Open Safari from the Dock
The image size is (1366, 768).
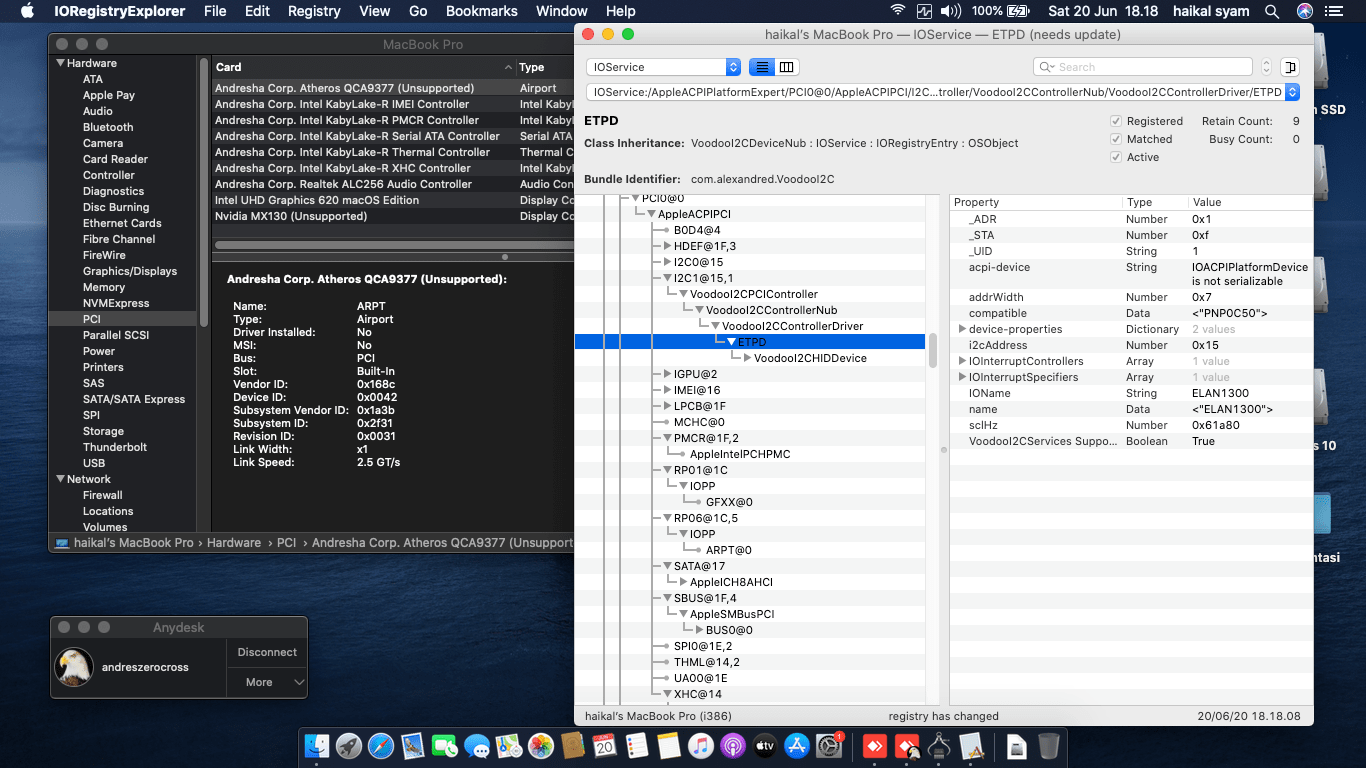[x=381, y=746]
